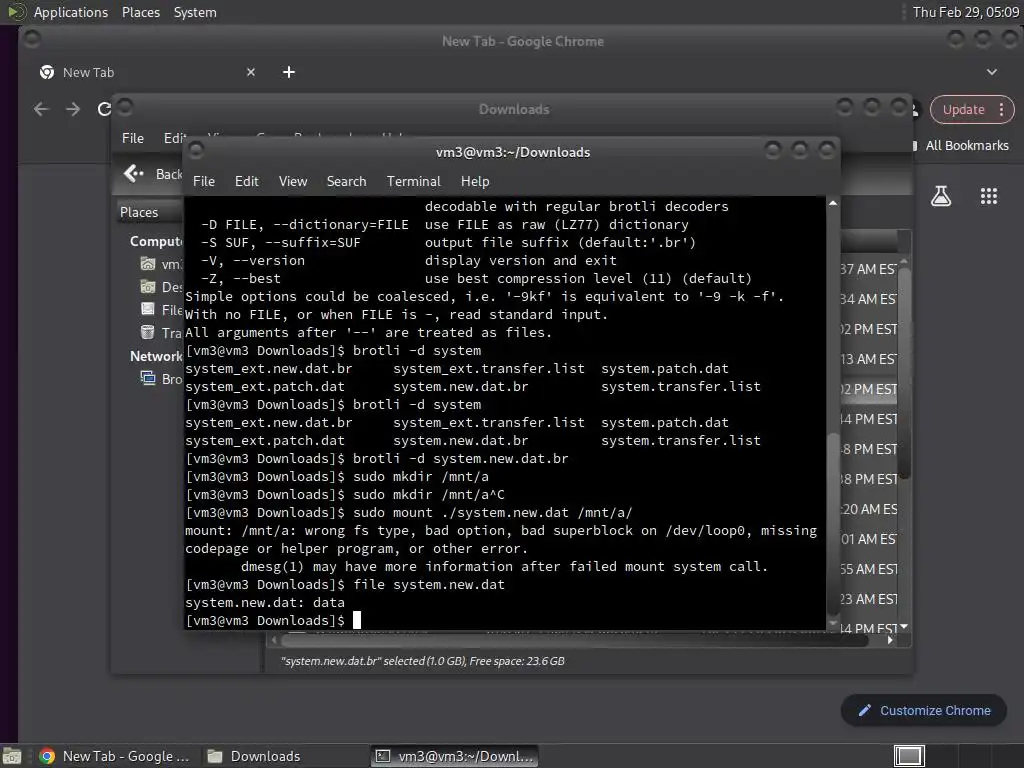
Task: Click the clock showing Thu Feb 29
Action: pyautogui.click(x=965, y=12)
